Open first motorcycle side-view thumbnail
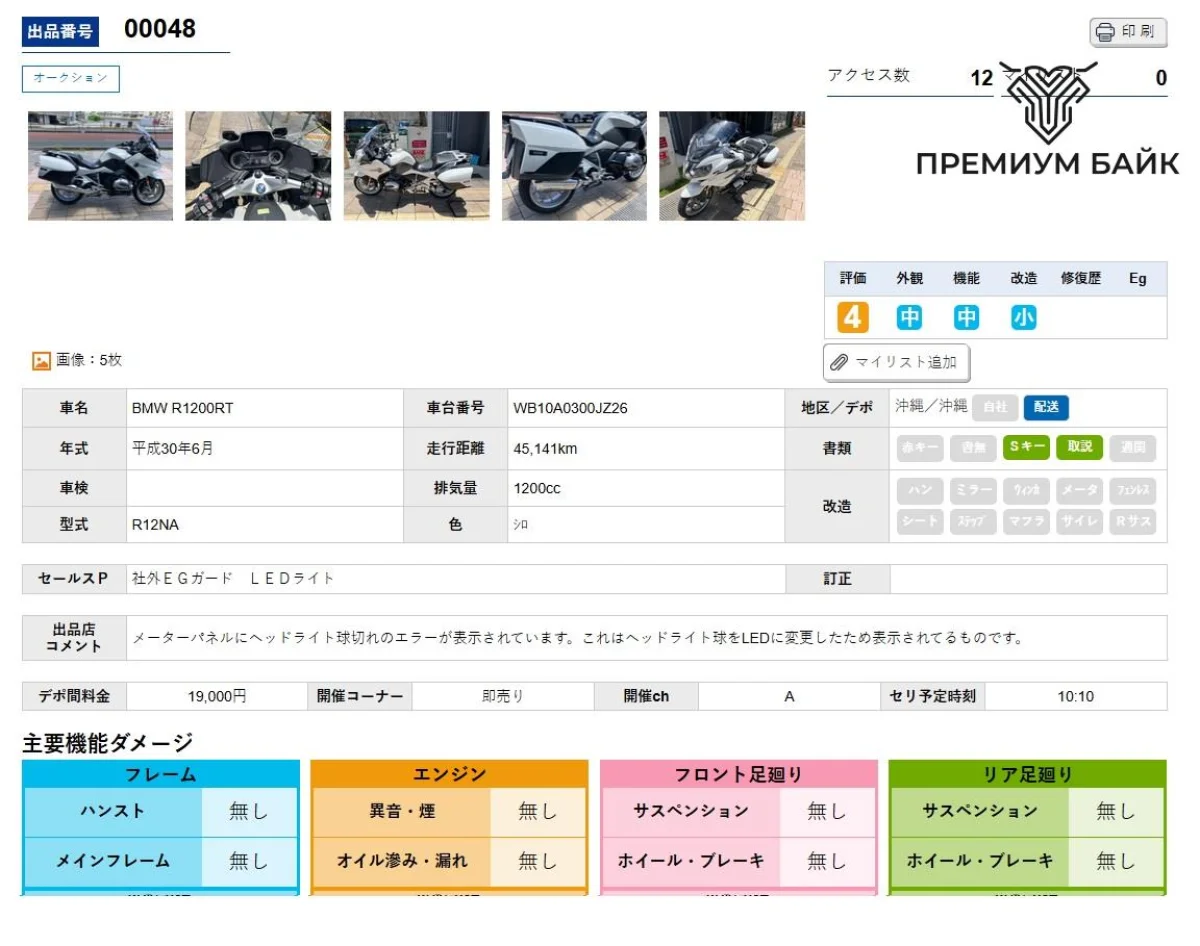The image size is (1200, 946). point(100,166)
